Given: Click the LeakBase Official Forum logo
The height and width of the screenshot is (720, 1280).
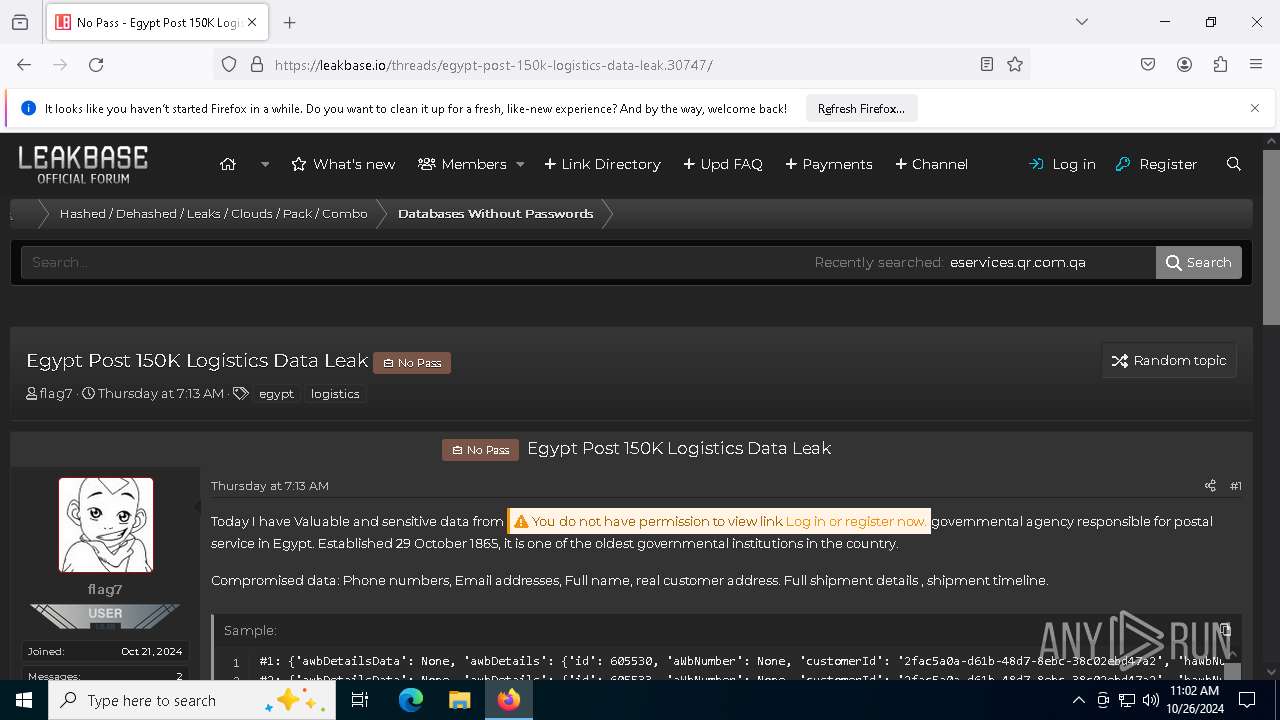Looking at the screenshot, I should [83, 164].
